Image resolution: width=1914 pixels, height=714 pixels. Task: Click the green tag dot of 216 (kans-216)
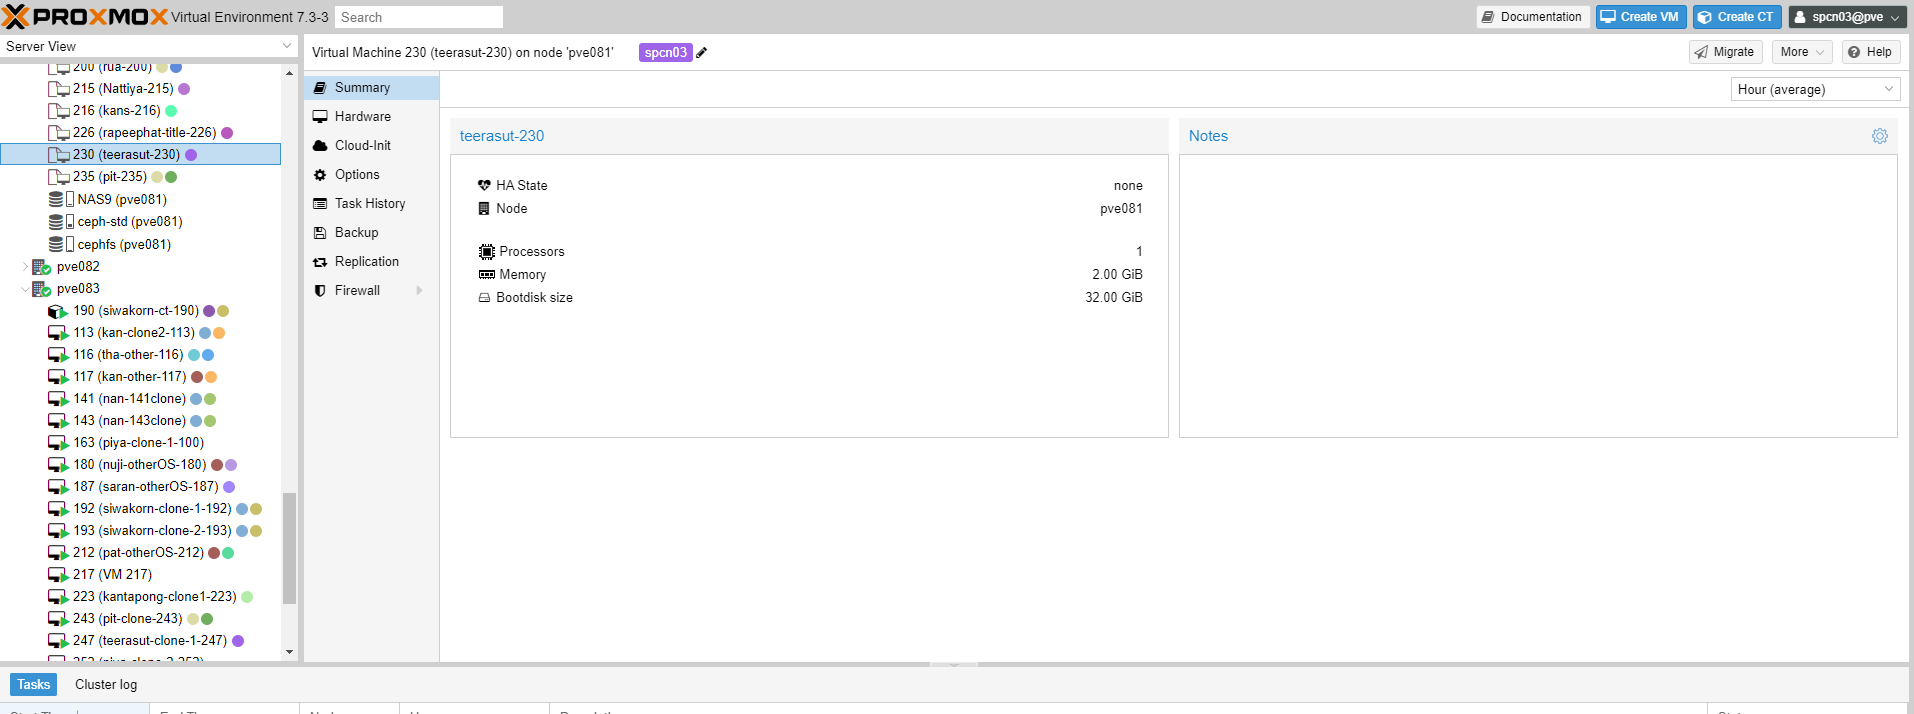171,111
